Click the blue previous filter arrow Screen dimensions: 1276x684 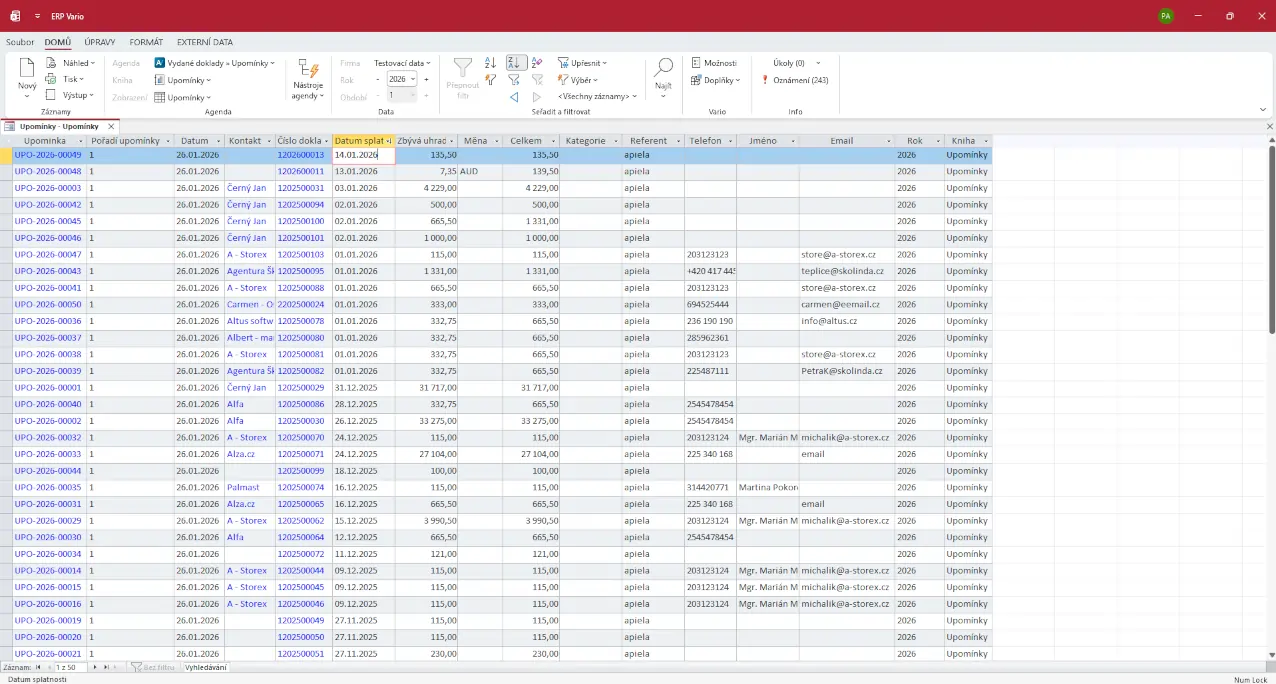514,97
